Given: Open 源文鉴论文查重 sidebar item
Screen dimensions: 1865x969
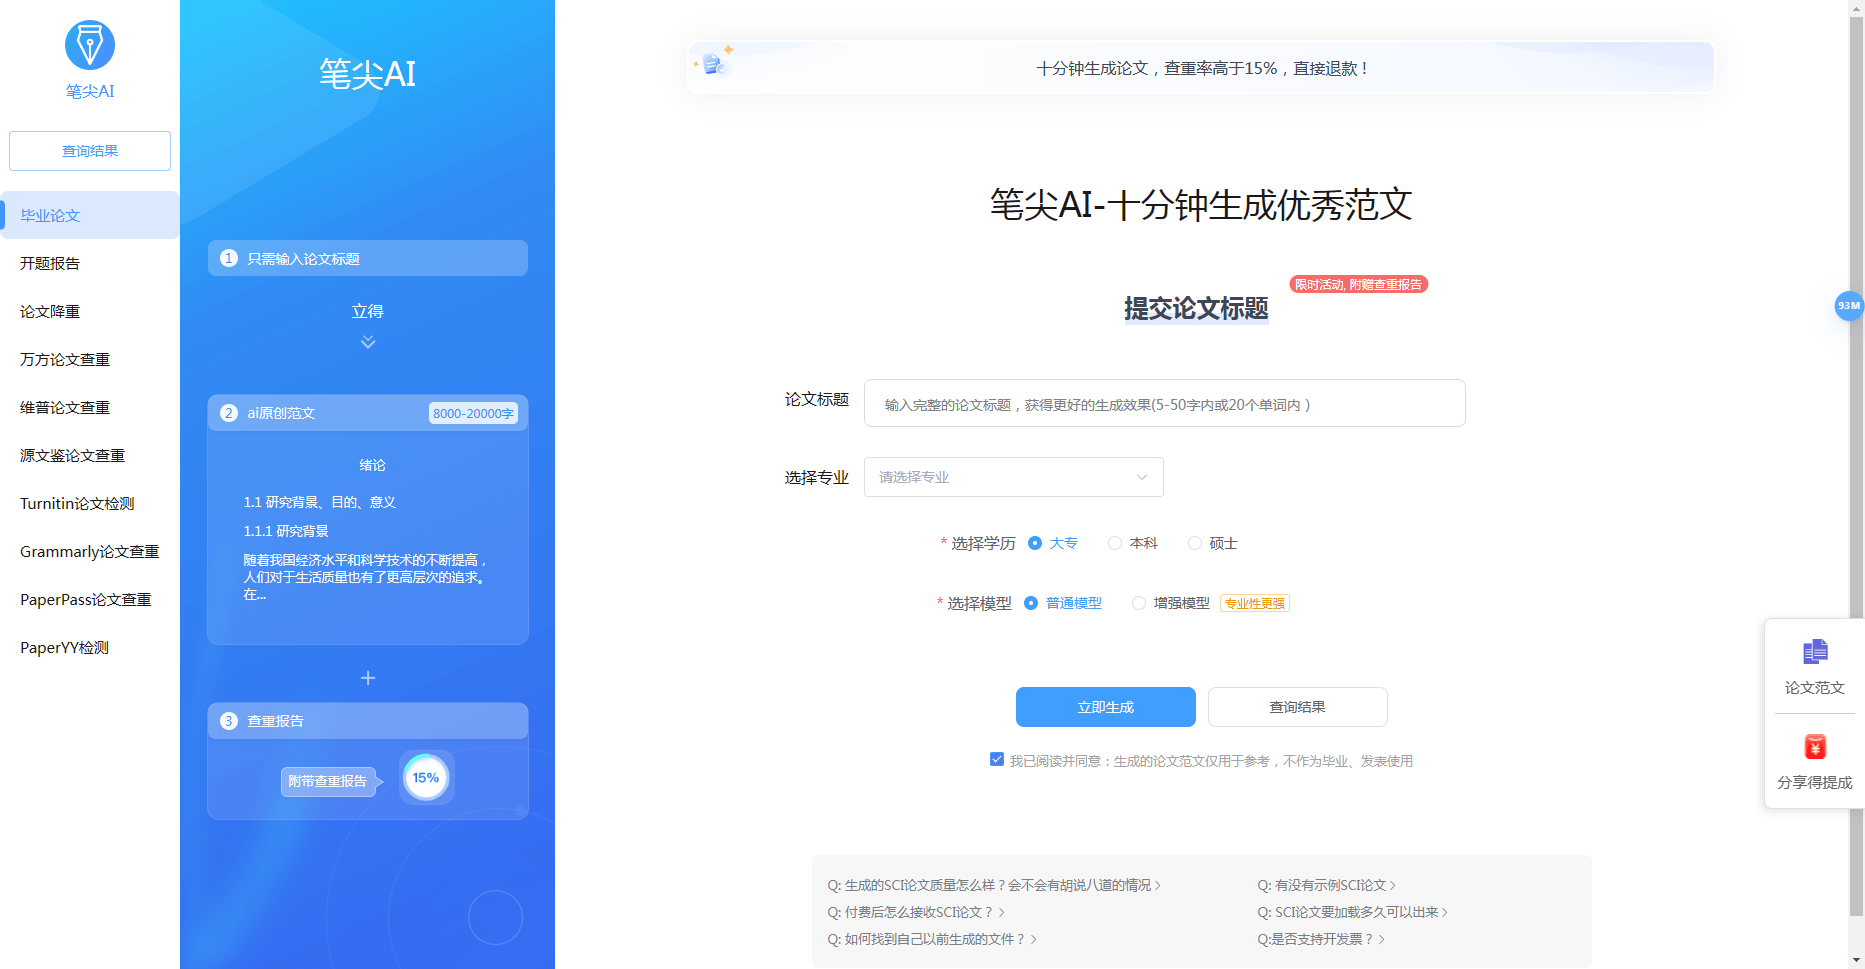Looking at the screenshot, I should pos(90,455).
